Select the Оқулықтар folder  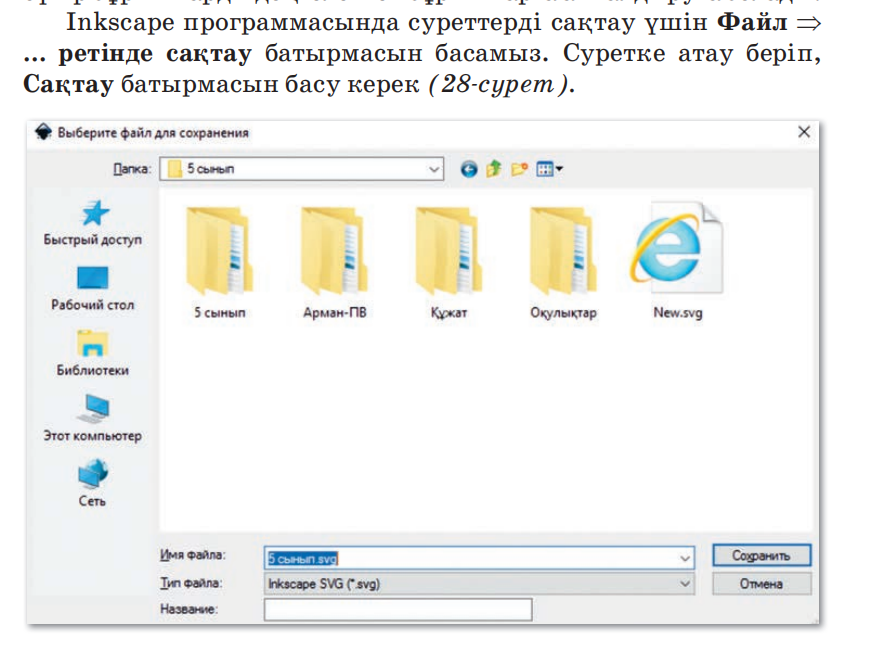tap(564, 263)
